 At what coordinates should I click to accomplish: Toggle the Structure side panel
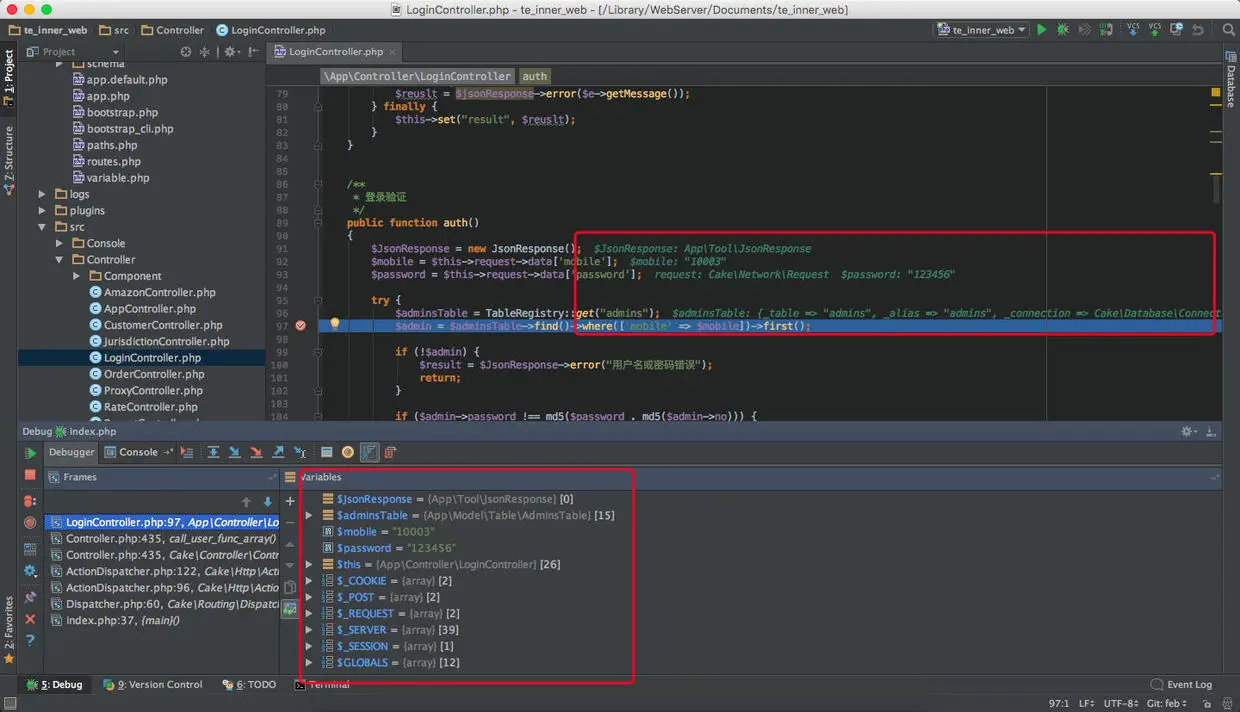9,161
